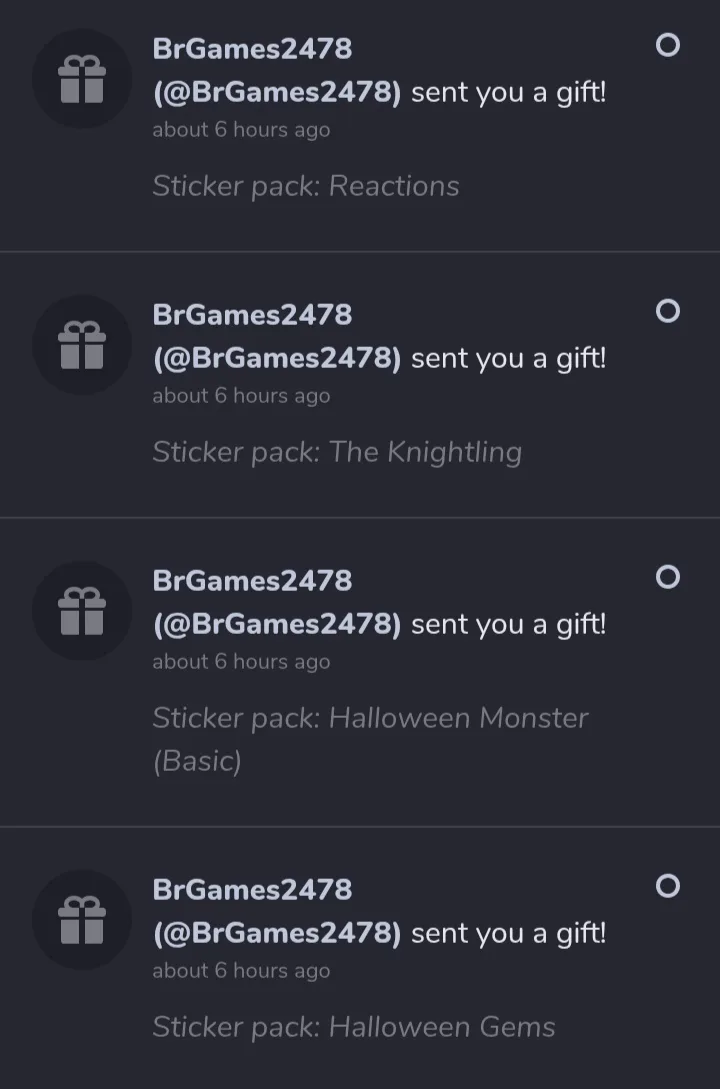The height and width of the screenshot is (1089, 720).
Task: Mark the Reactions gift notification as read
Action: coord(667,45)
